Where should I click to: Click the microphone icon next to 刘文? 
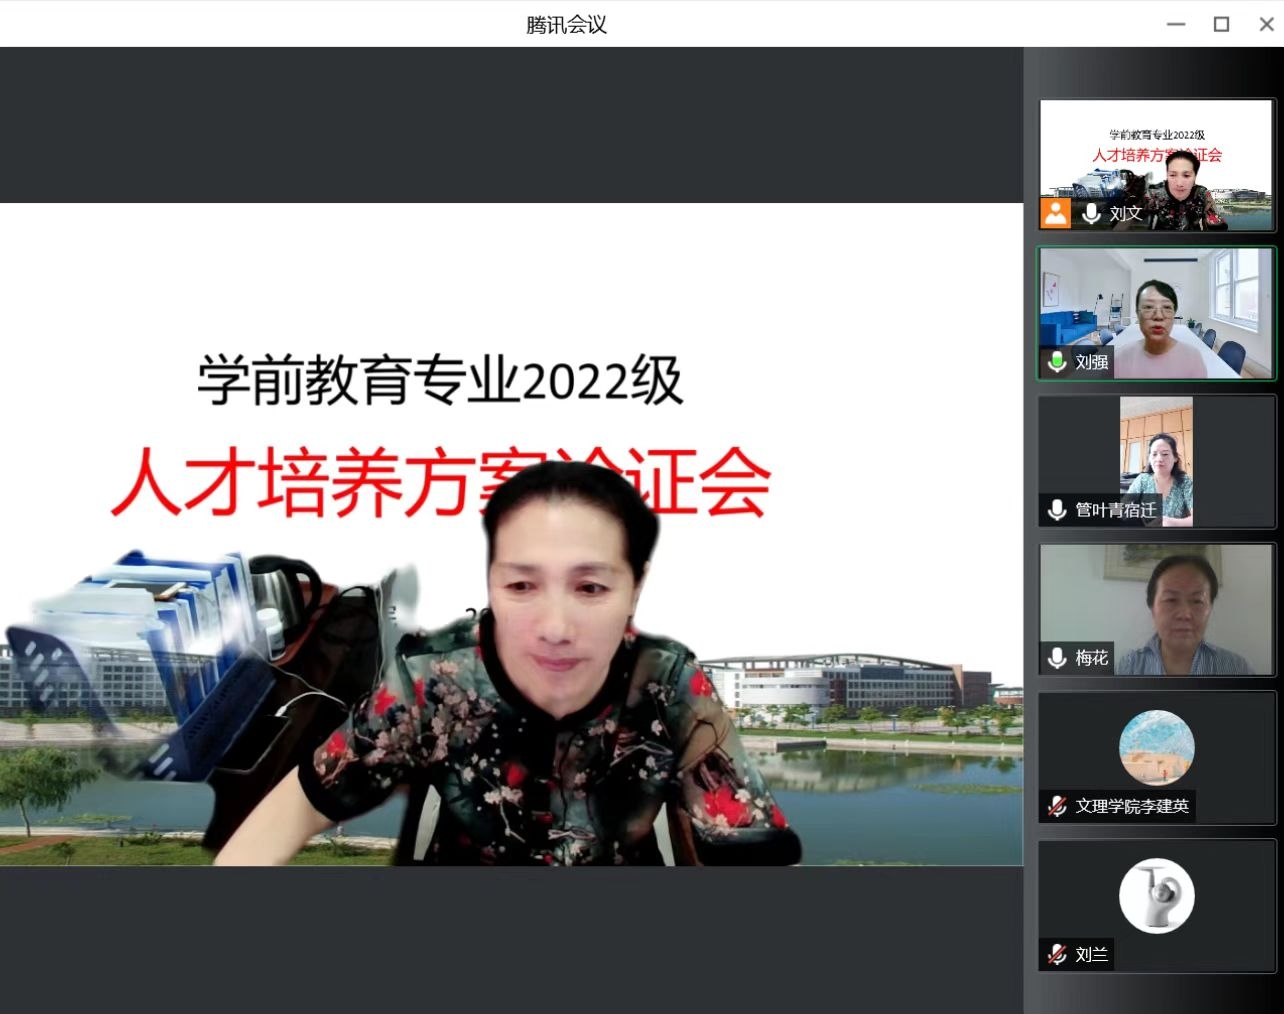click(x=1091, y=213)
